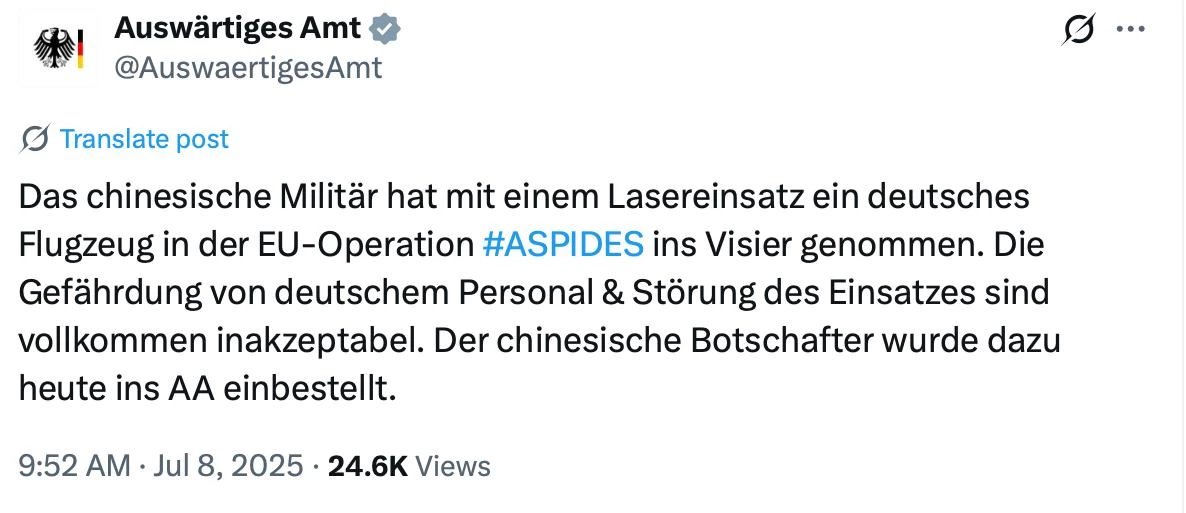Click the 9:52 AM timestamp
The height and width of the screenshot is (513, 1186).
73,465
